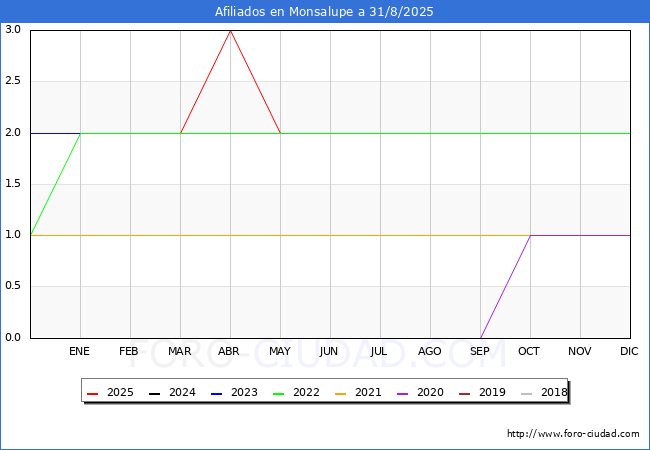Click the AGO month axis label
Viewport: 650px width, 450px height.
click(430, 352)
